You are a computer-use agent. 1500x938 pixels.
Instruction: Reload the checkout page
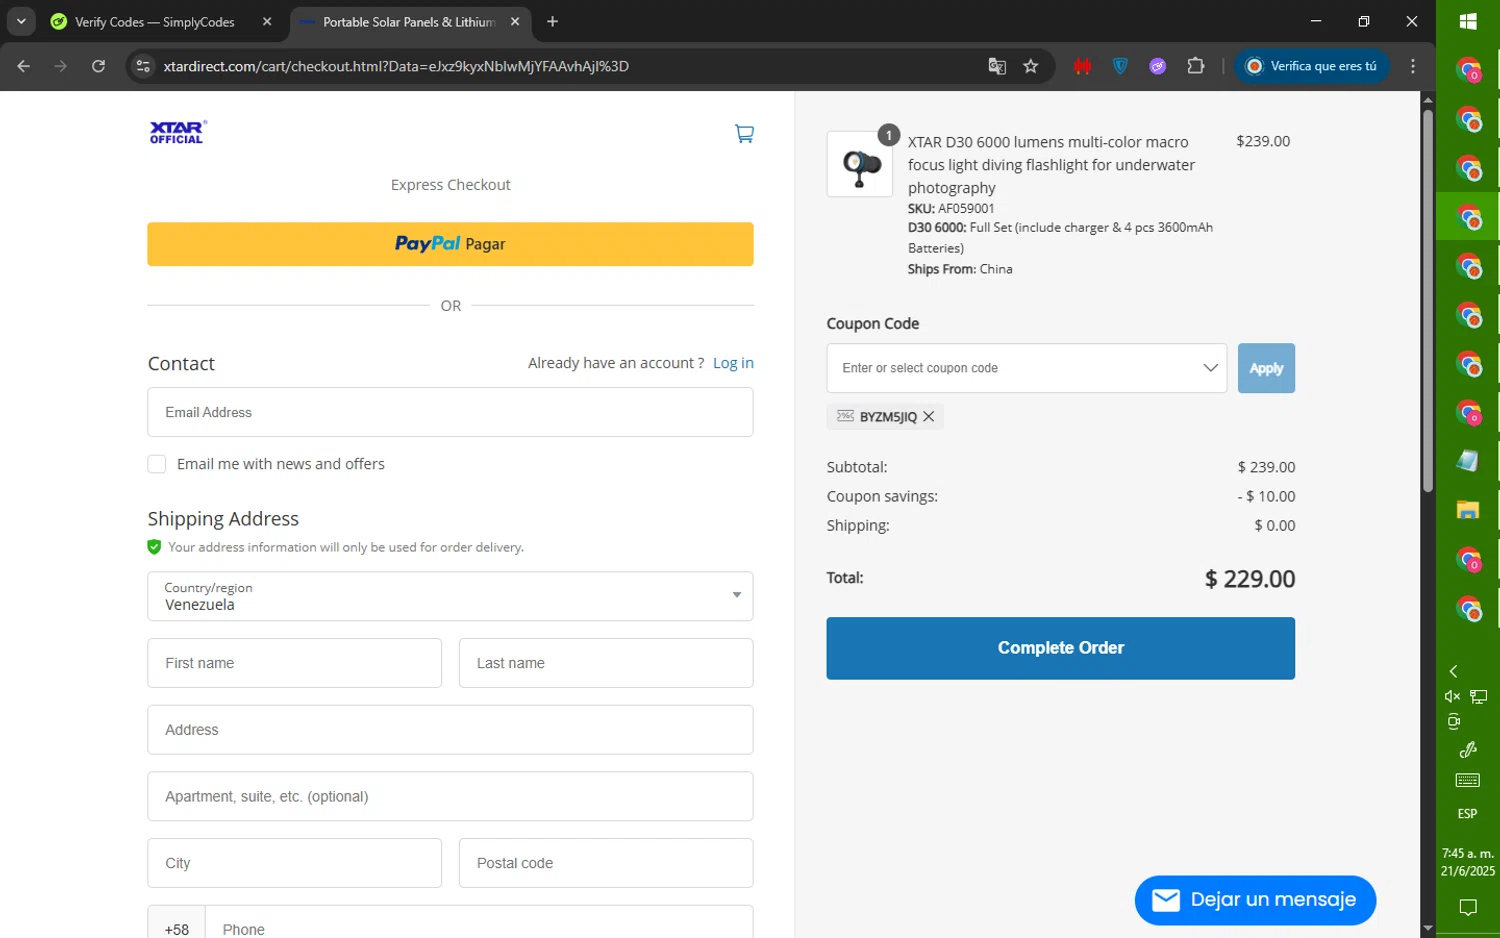click(98, 66)
